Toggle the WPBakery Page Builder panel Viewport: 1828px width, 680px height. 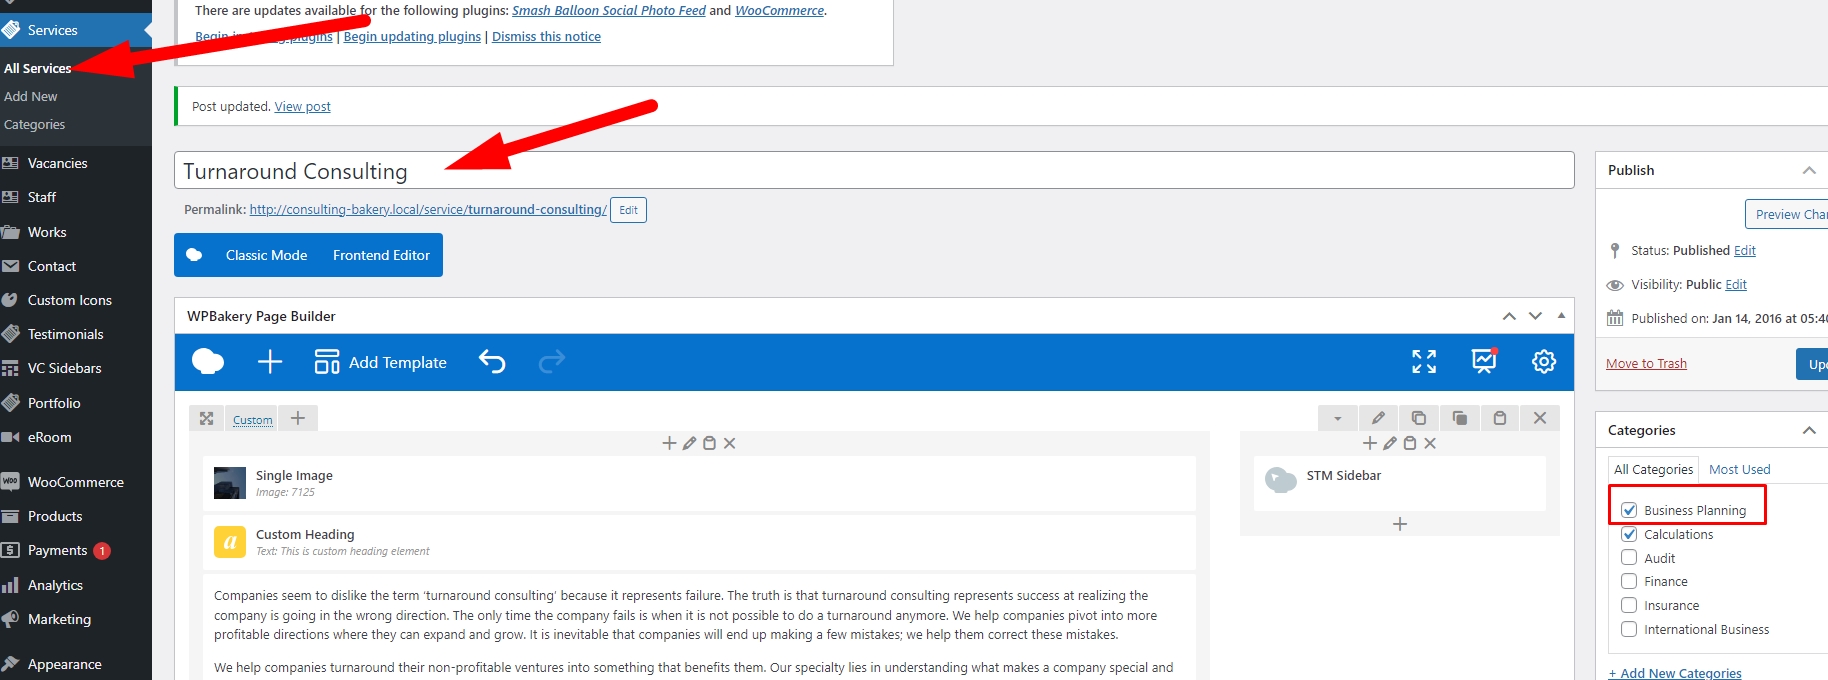pos(1561,316)
